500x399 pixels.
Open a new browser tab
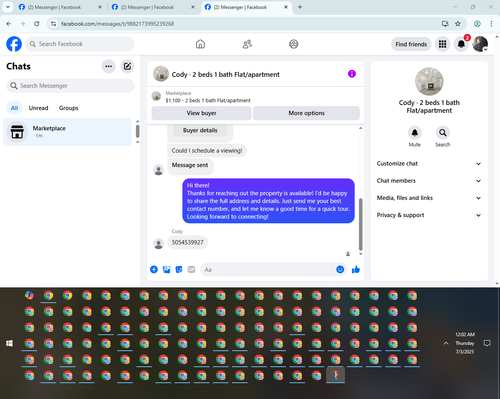tap(300, 7)
